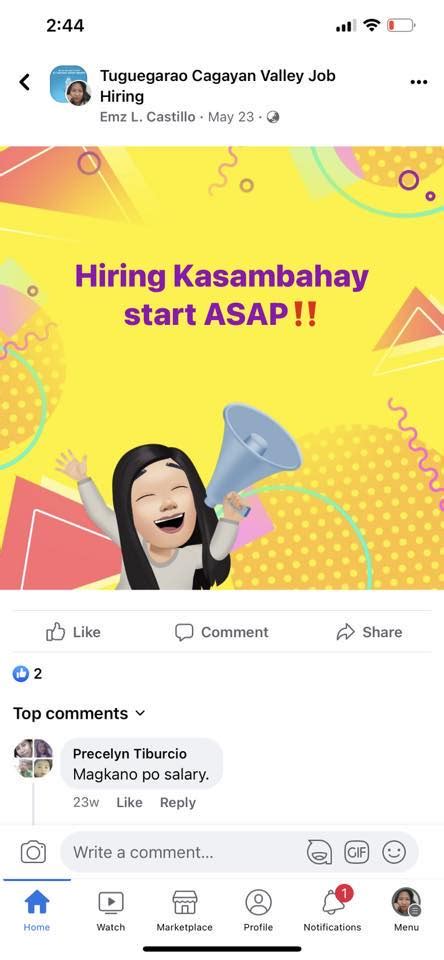Expand the Top comments sort dropdown
The width and height of the screenshot is (444, 960).
click(x=79, y=713)
